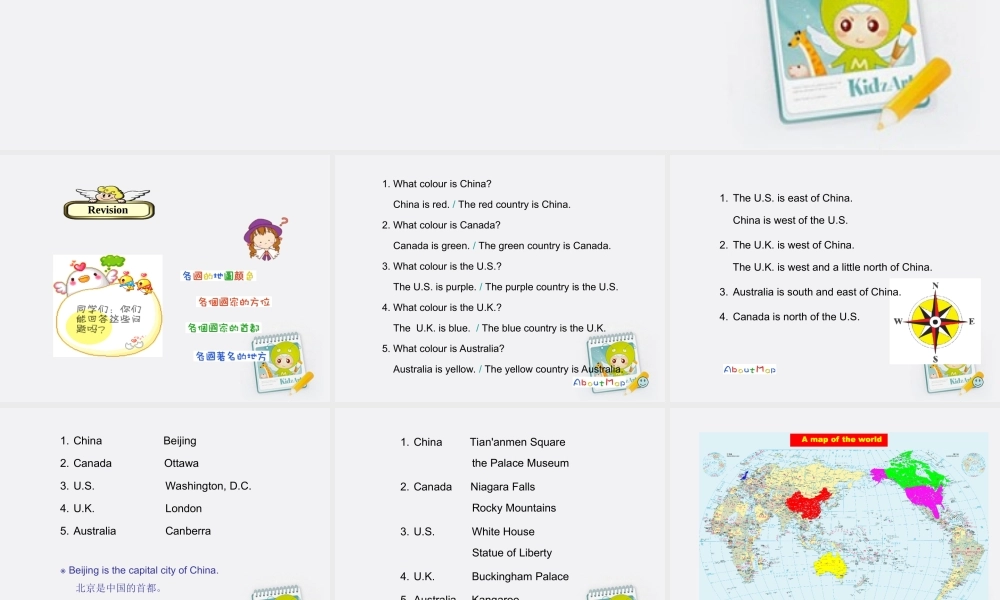1000x600 pixels.
Task: Click the text '各国的地图颜色'
Action: 218,276
